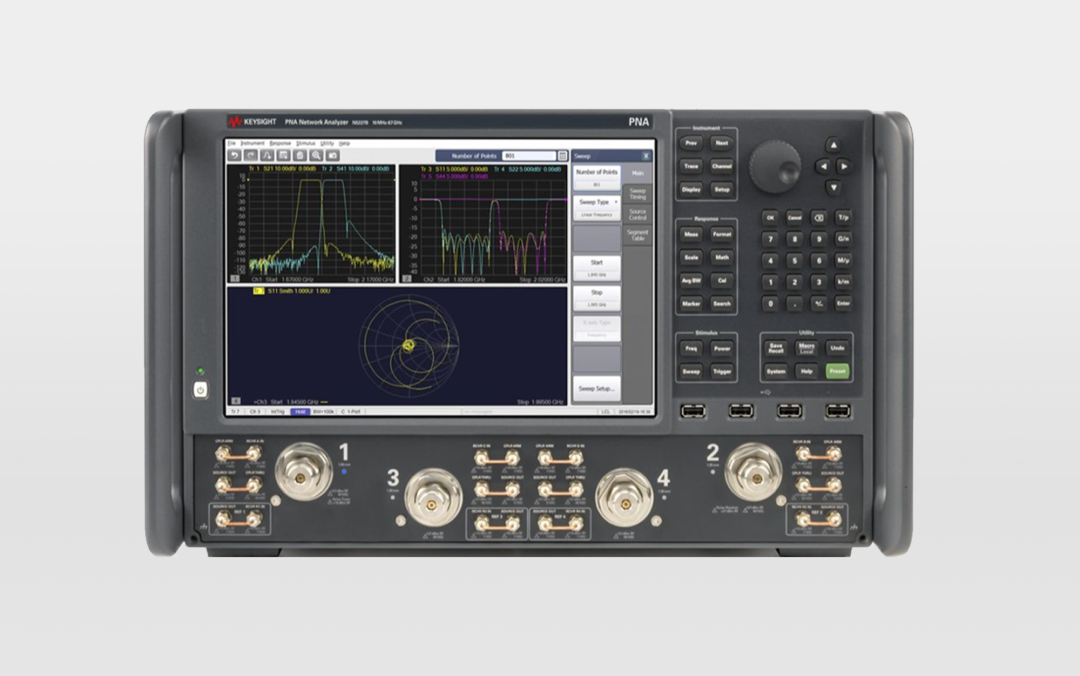Tap the right arrow navigation key
Viewport: 1080px width, 676px height.
click(844, 166)
